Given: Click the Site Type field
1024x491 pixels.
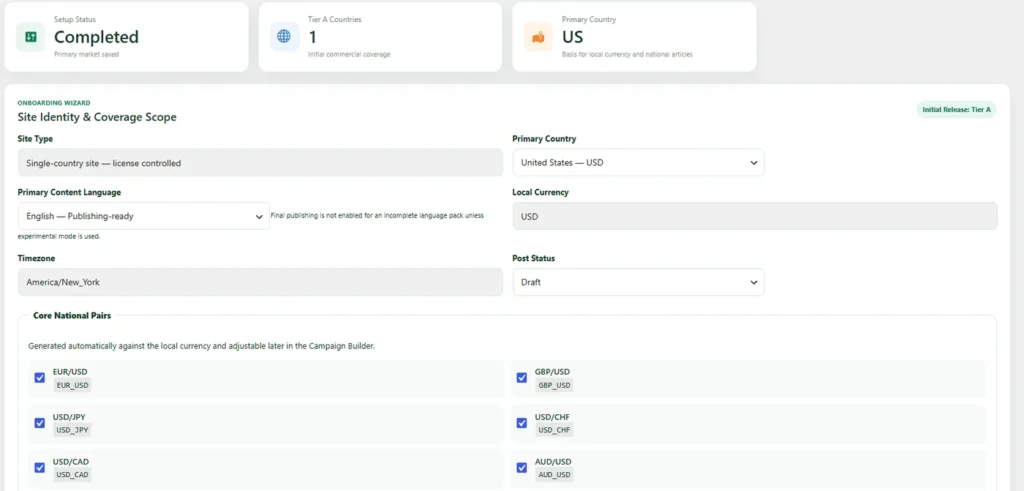Looking at the screenshot, I should point(260,163).
